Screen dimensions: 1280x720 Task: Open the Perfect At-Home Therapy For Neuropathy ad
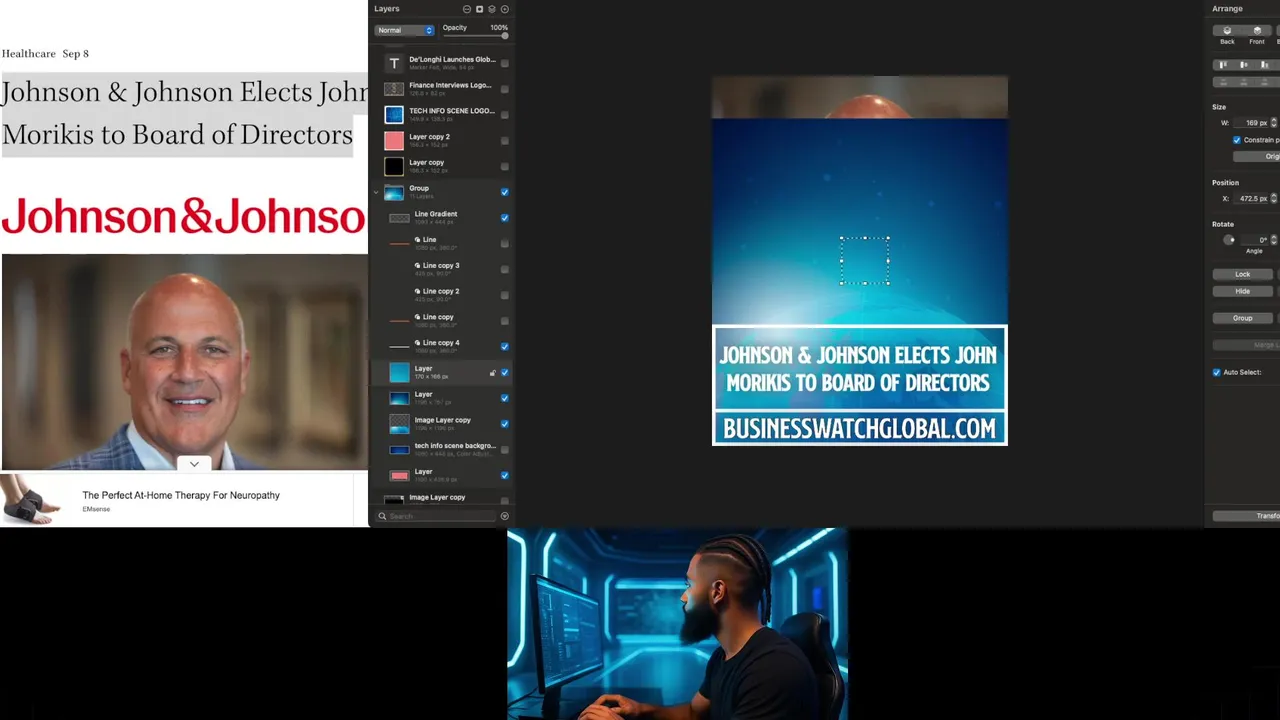(x=181, y=495)
